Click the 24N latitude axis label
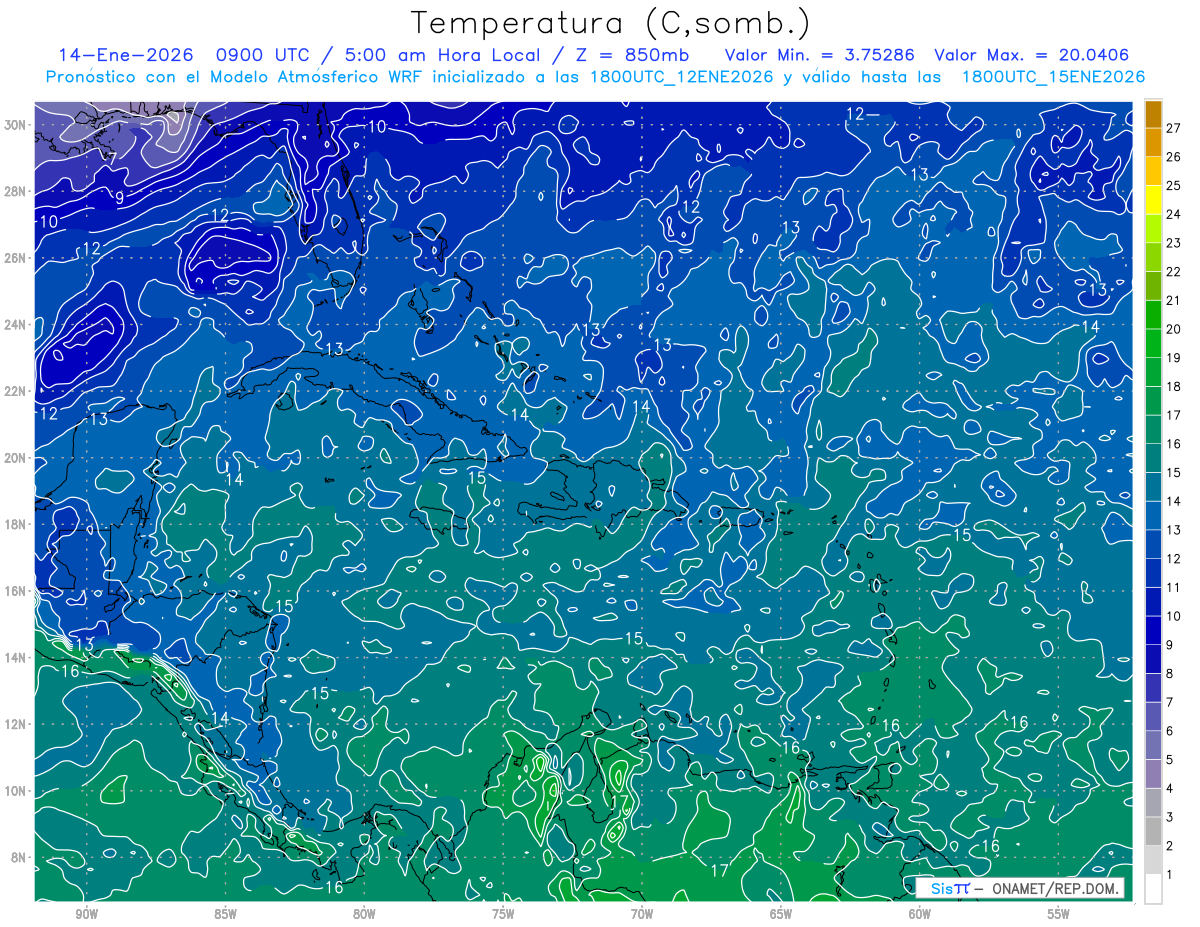The height and width of the screenshot is (927, 1200). click(x=17, y=324)
